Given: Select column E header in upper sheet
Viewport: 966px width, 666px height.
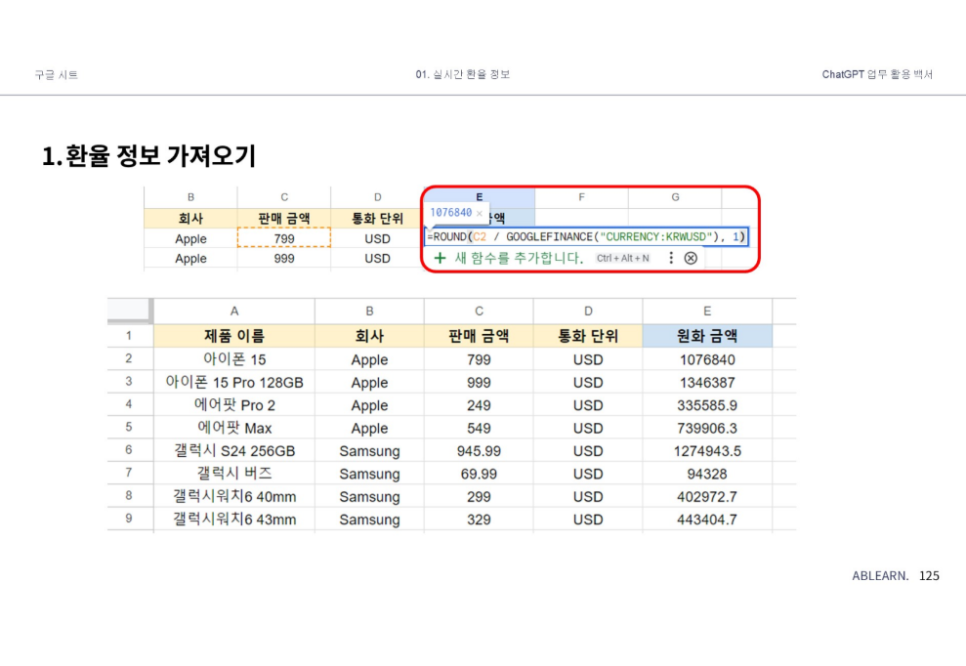Looking at the screenshot, I should click(x=479, y=197).
